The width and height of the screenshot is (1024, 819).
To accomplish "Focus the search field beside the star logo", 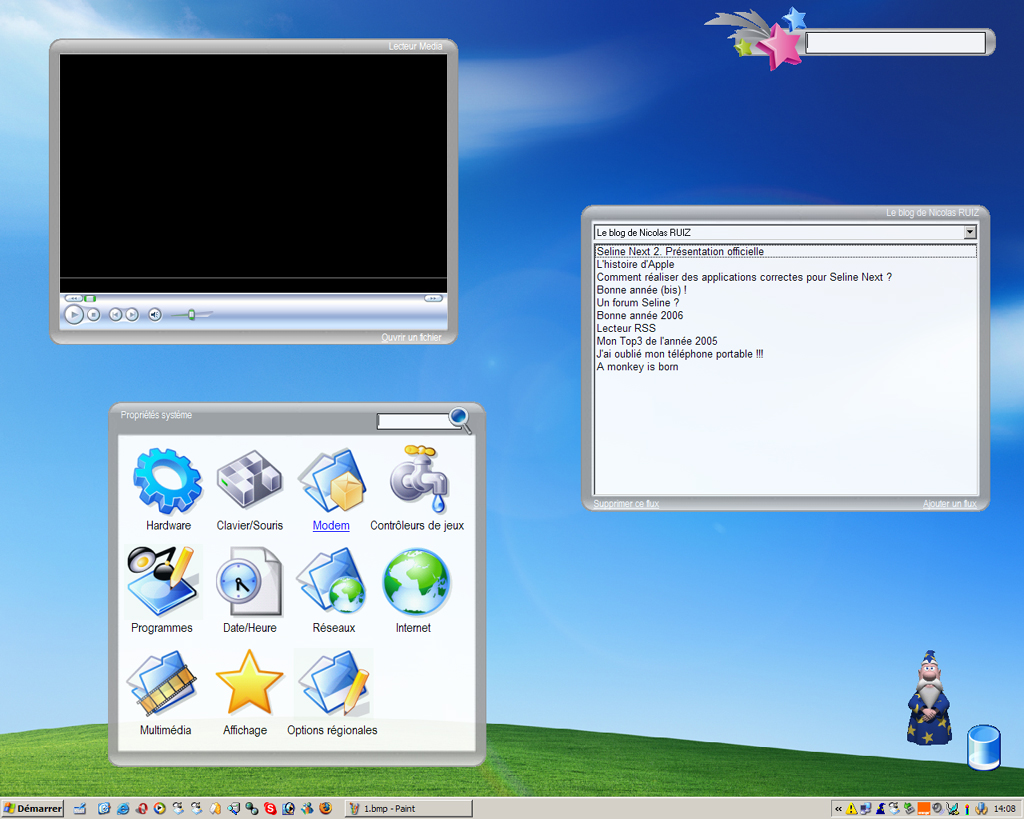I will [895, 42].
